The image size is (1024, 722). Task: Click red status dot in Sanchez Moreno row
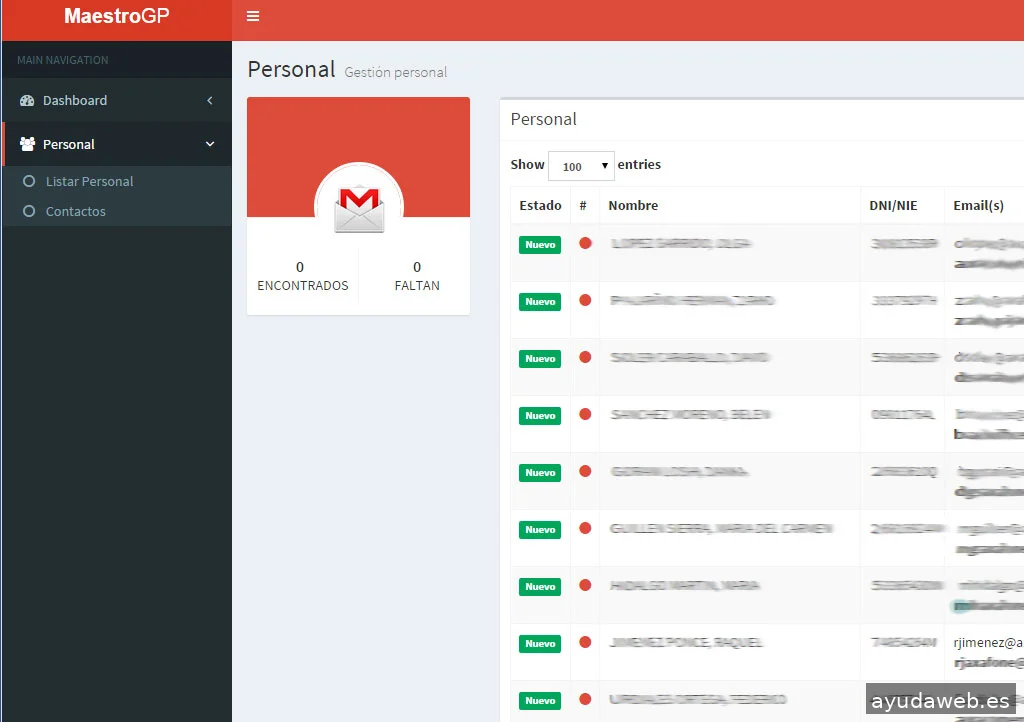(x=585, y=414)
